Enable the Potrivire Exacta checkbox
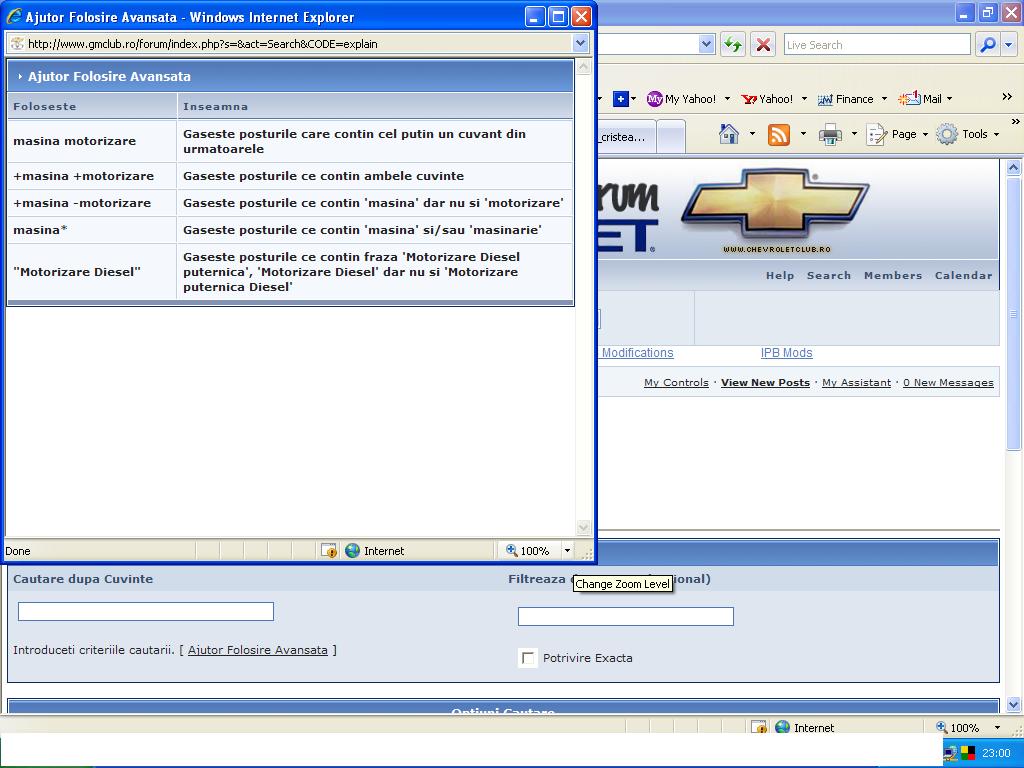The width and height of the screenshot is (1024, 768). pyautogui.click(x=528, y=658)
